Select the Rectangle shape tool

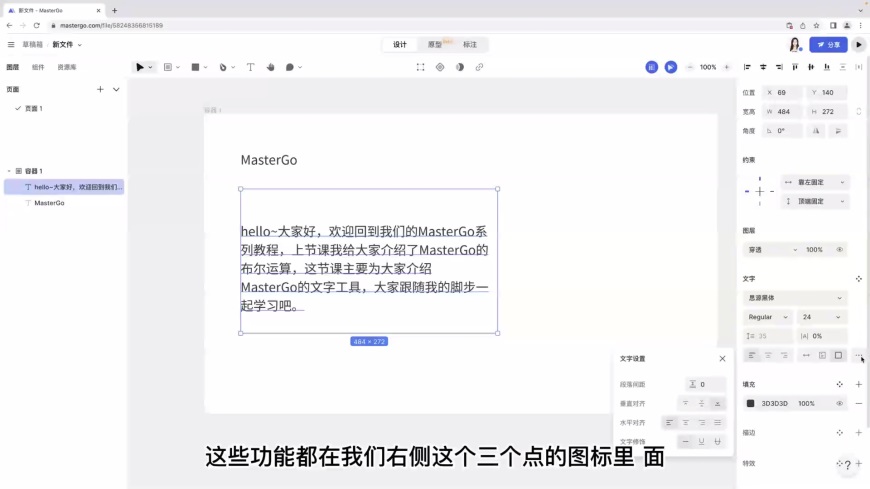[195, 67]
